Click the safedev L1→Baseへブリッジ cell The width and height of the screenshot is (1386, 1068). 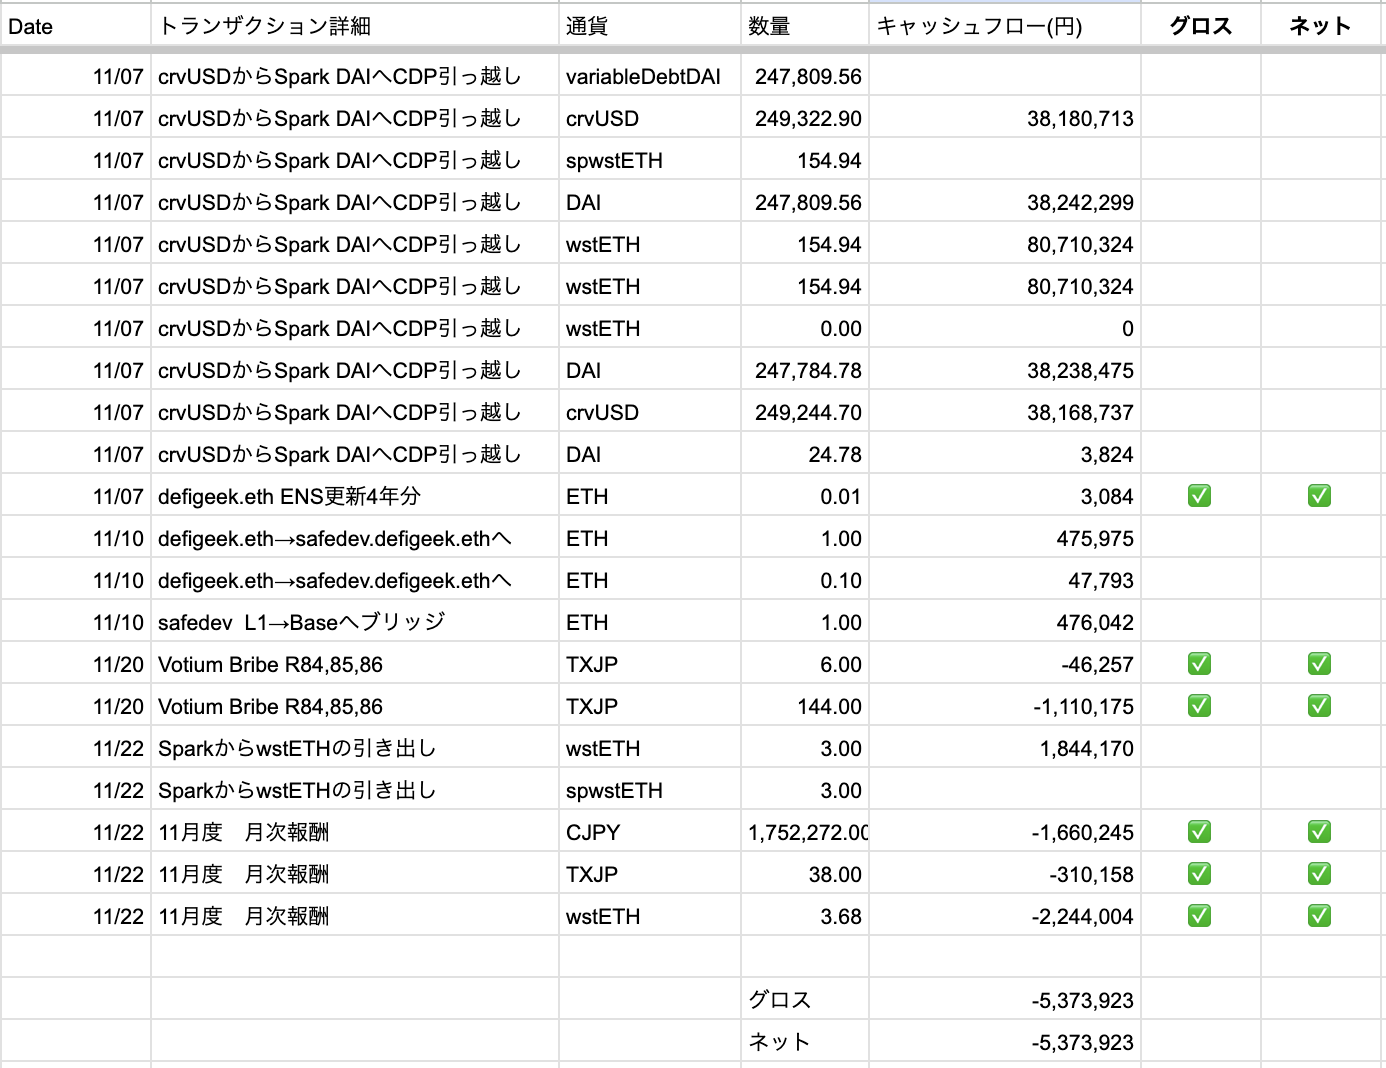[354, 623]
